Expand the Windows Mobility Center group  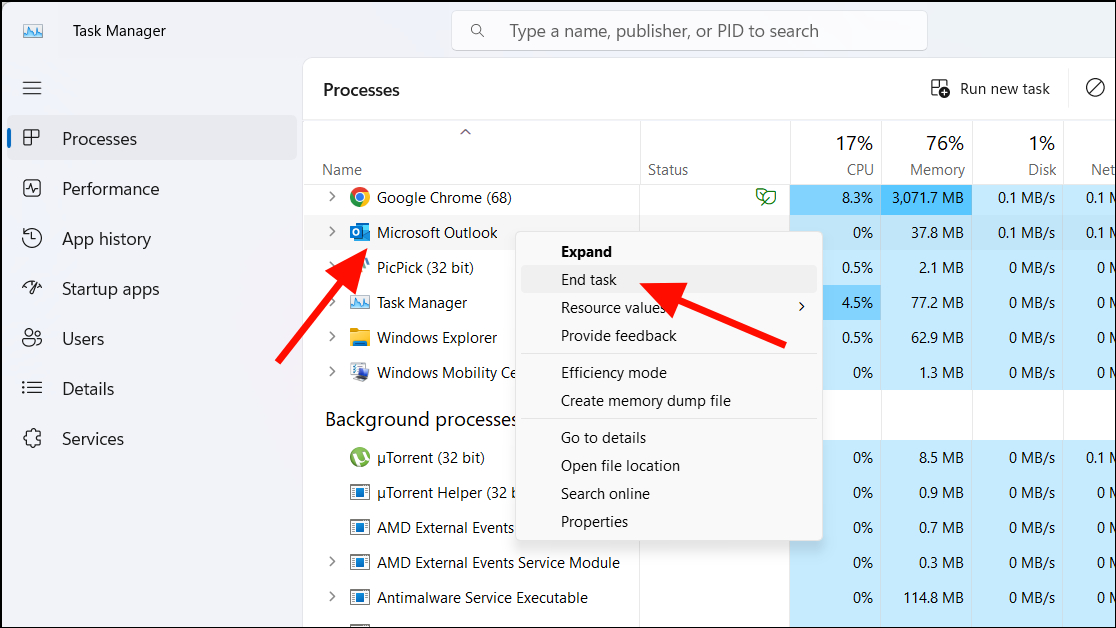(332, 371)
